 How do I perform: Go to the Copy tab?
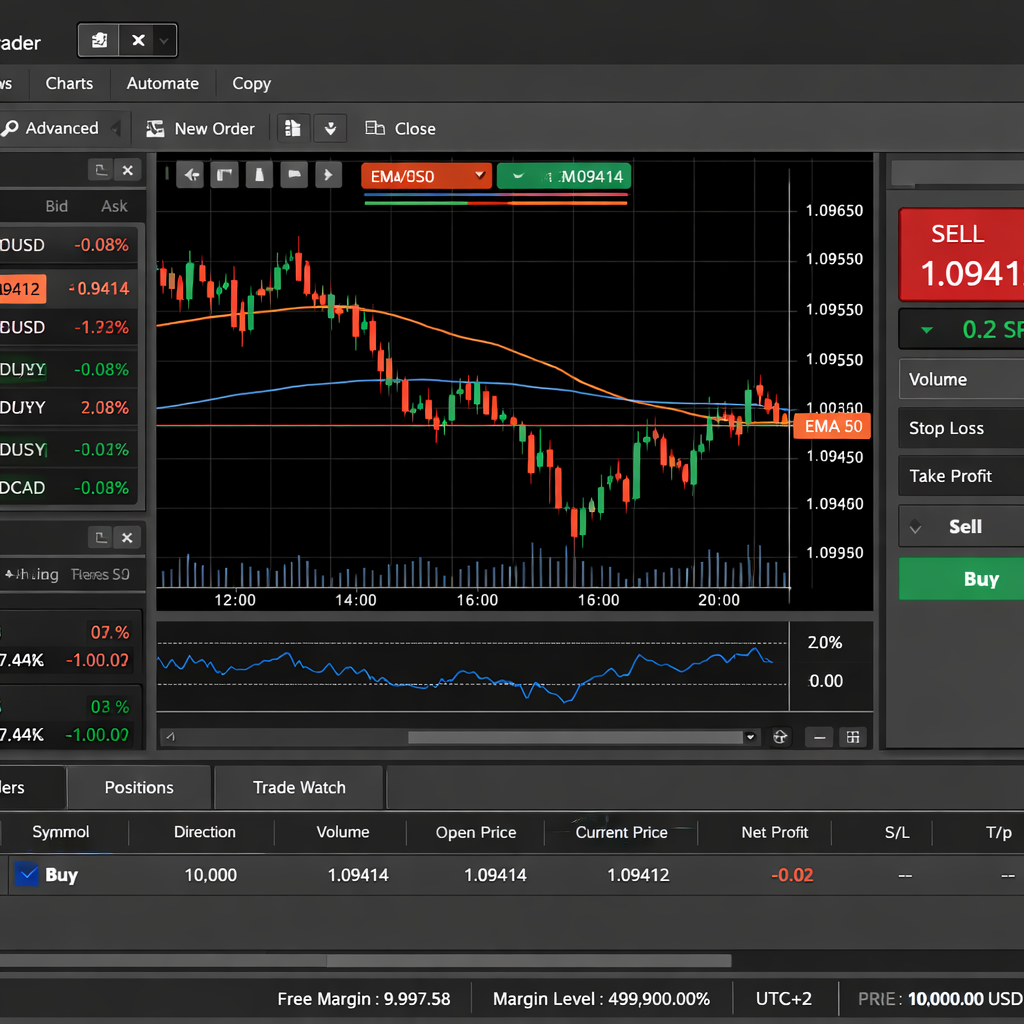click(x=251, y=84)
